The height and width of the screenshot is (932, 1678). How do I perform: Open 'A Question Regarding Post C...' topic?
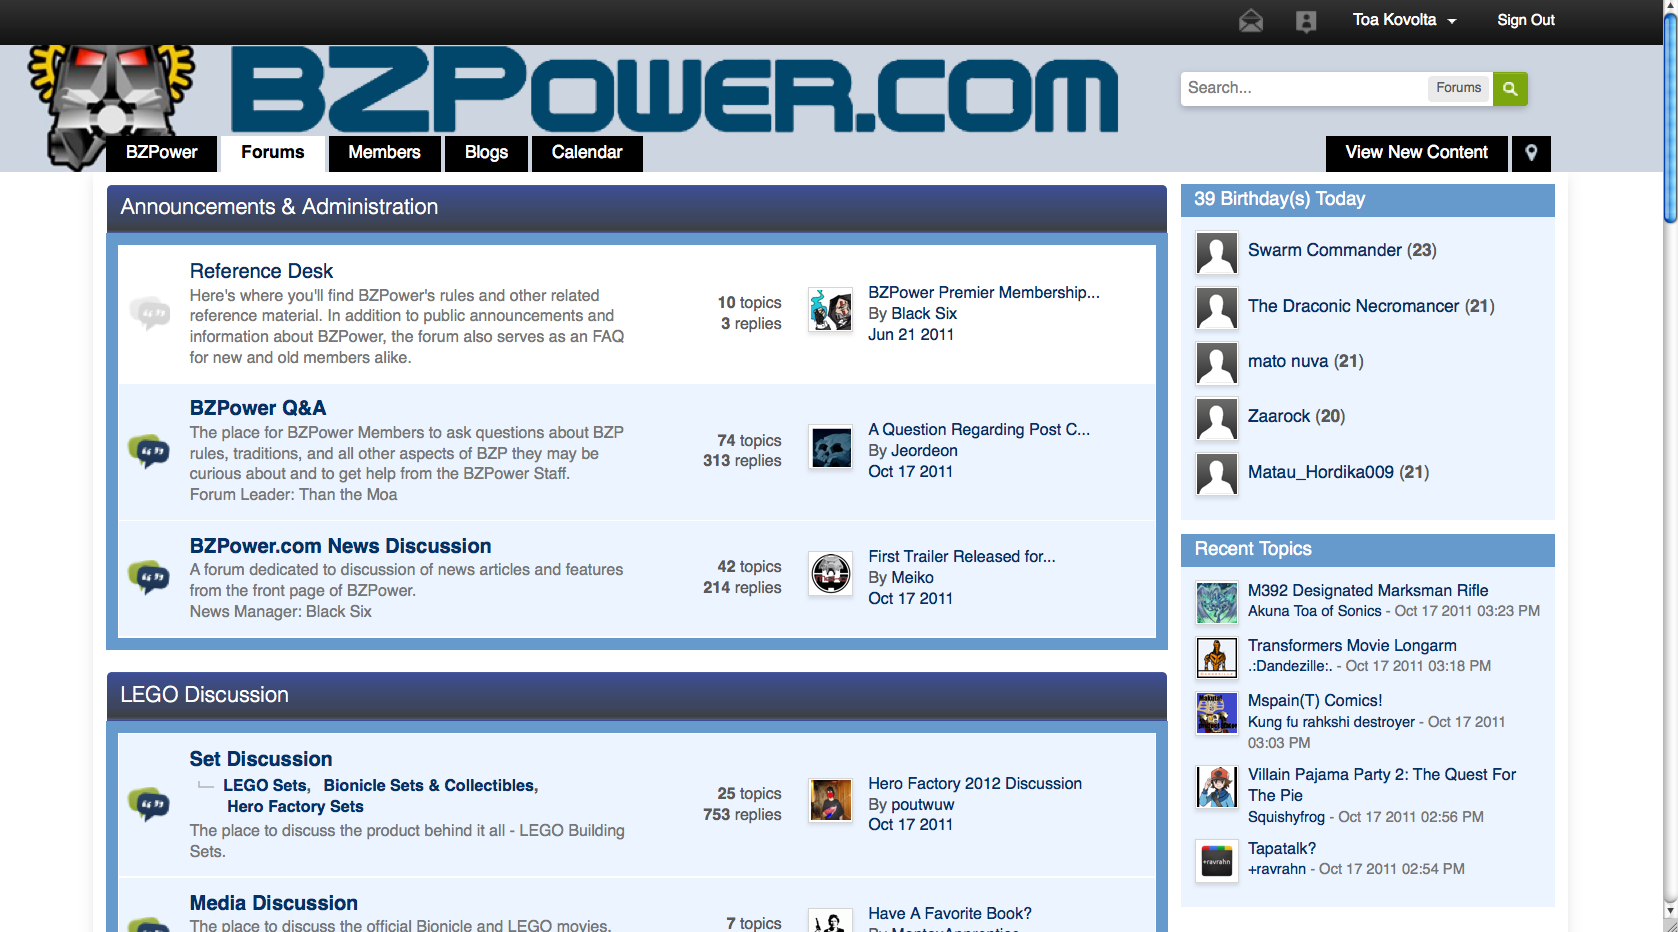point(979,430)
